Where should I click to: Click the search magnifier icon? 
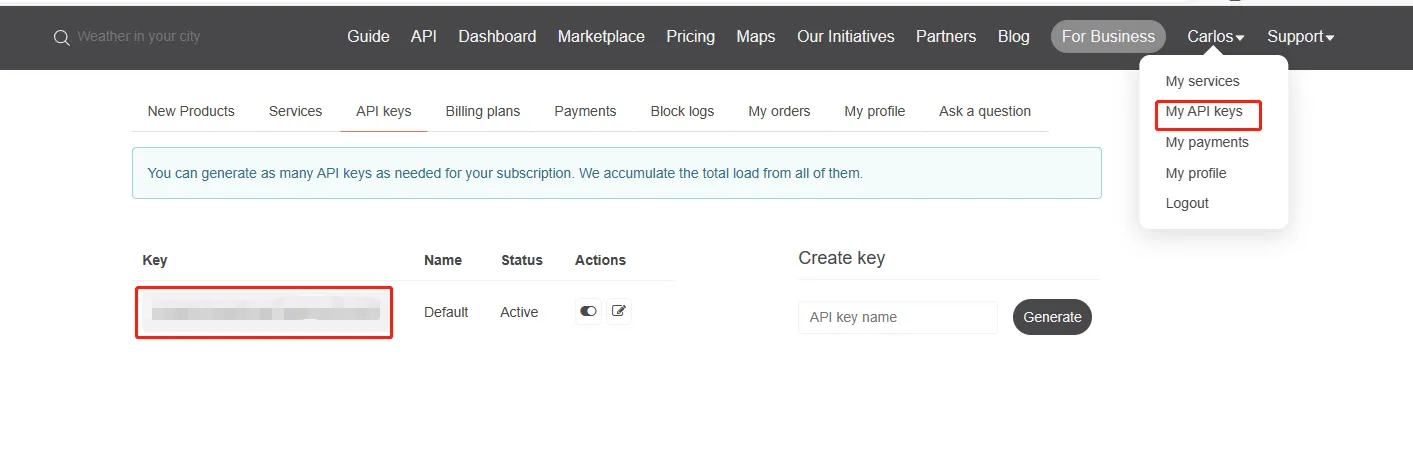61,37
